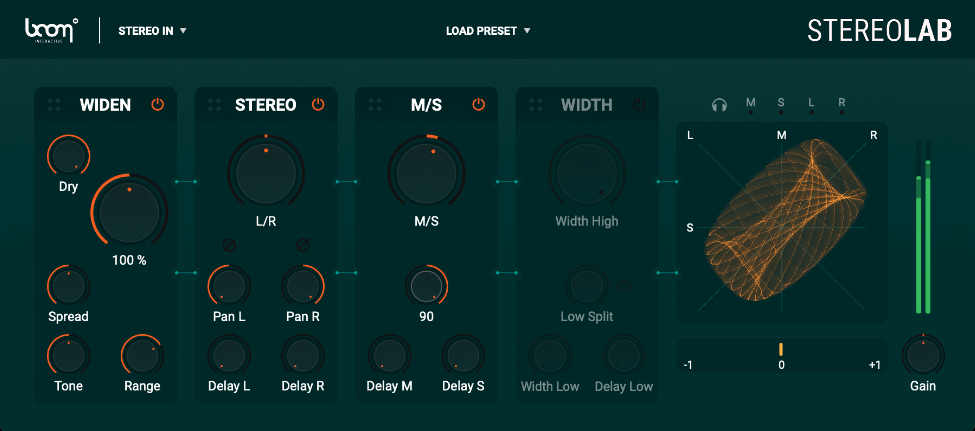The width and height of the screenshot is (975, 431).
Task: Click the Width High knob
Action: tap(587, 174)
